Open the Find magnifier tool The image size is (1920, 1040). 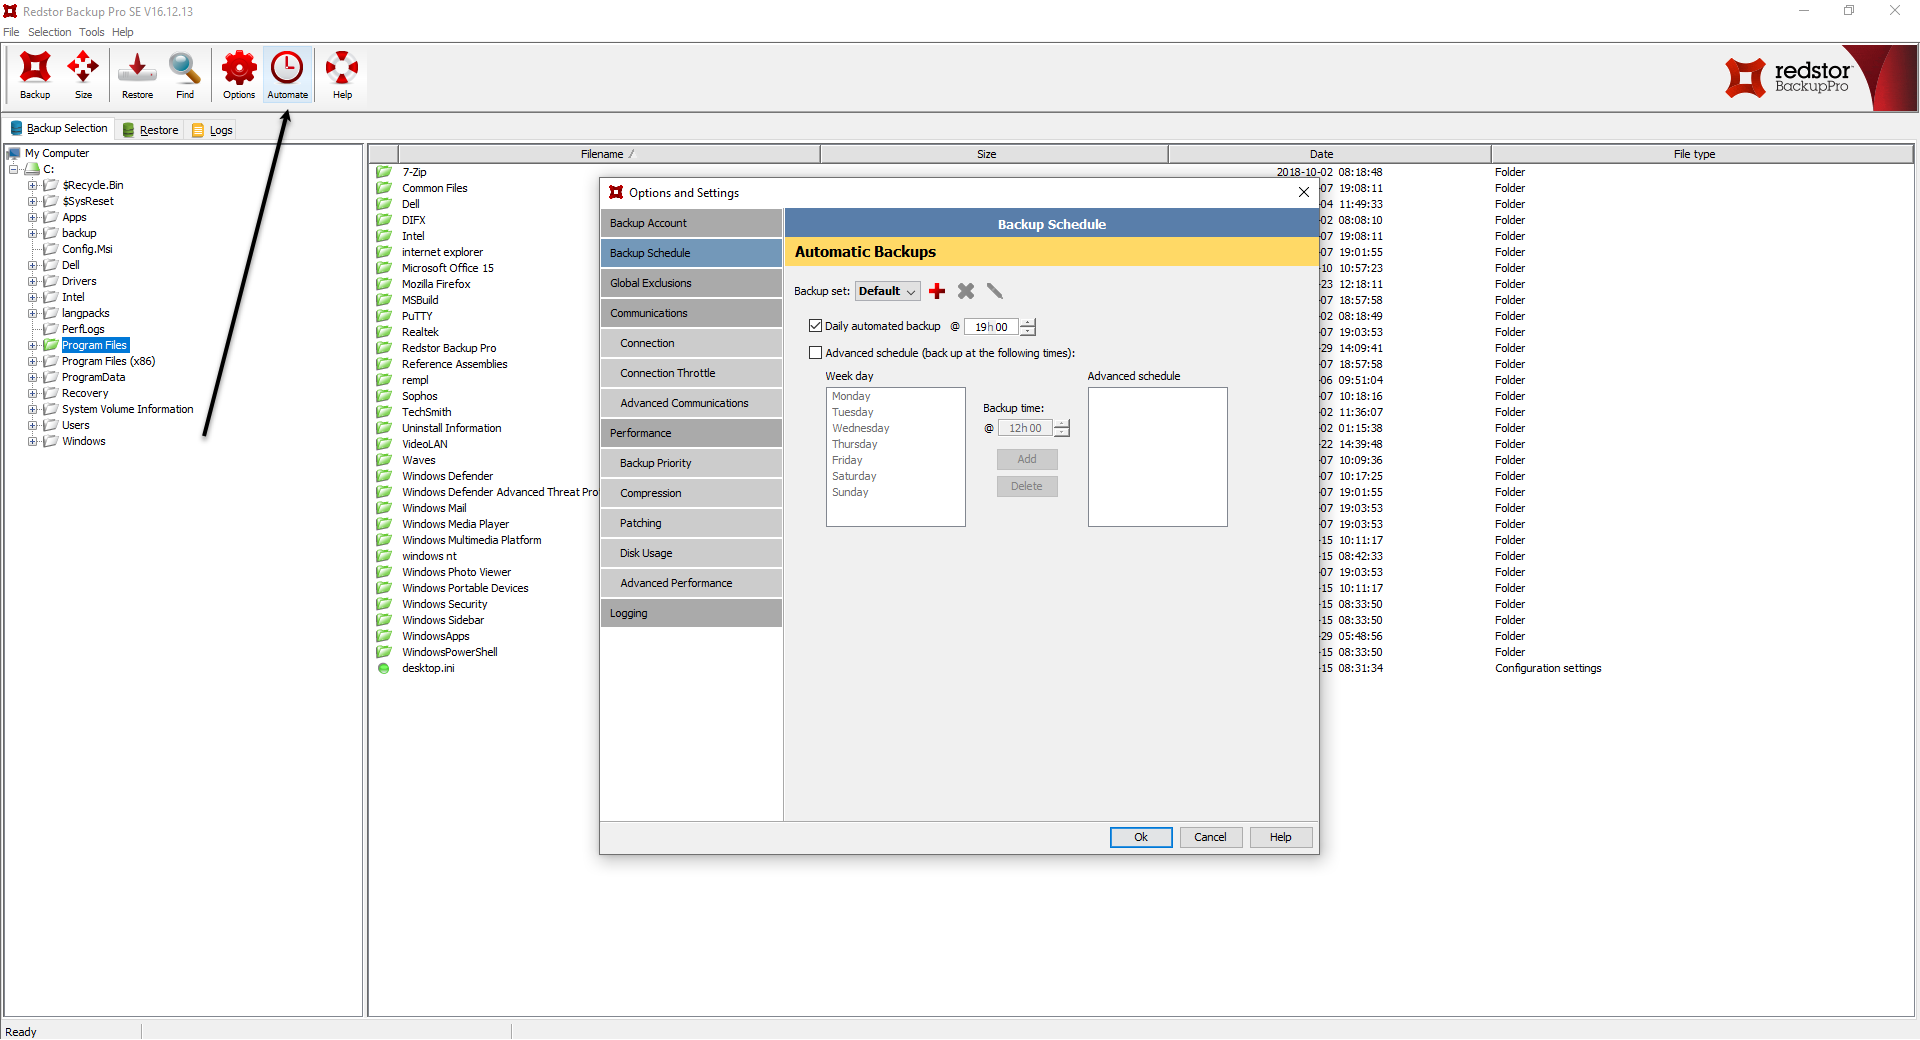185,75
